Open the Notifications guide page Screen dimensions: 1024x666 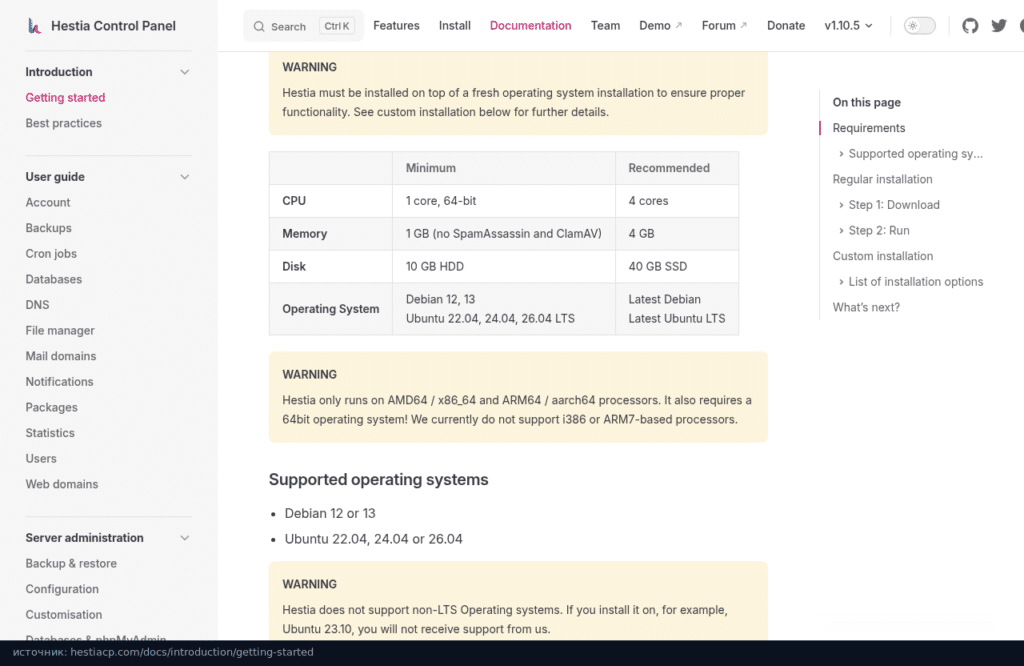[x=59, y=382]
